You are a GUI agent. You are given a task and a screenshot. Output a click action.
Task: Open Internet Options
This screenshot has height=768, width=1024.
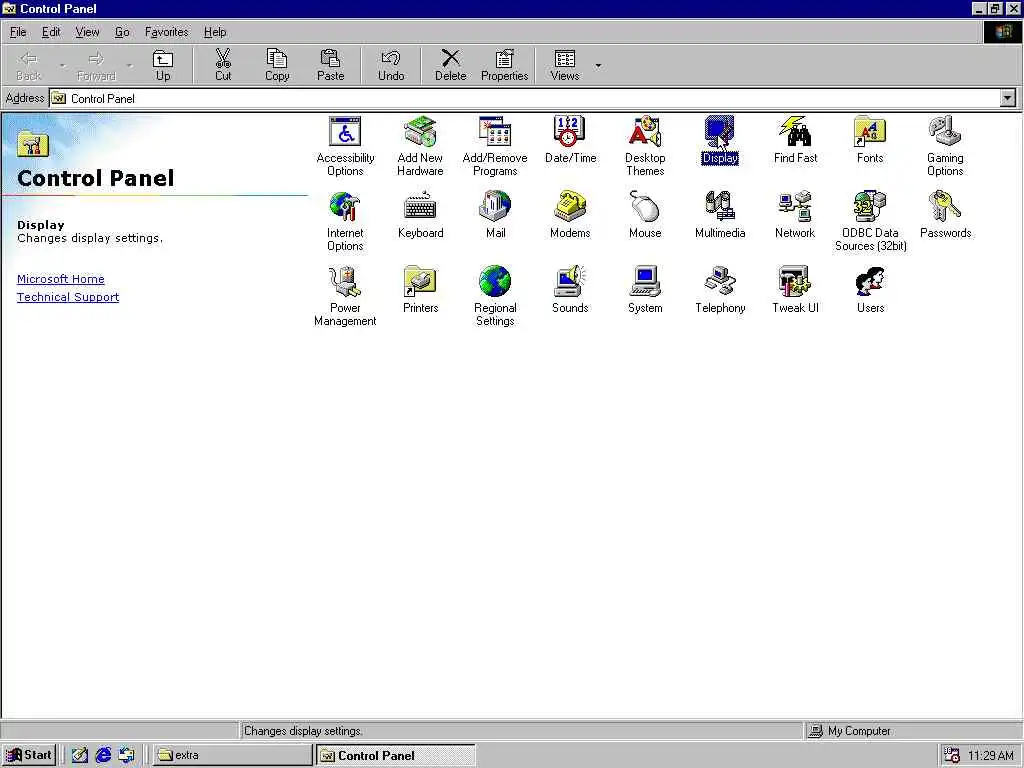tap(345, 221)
